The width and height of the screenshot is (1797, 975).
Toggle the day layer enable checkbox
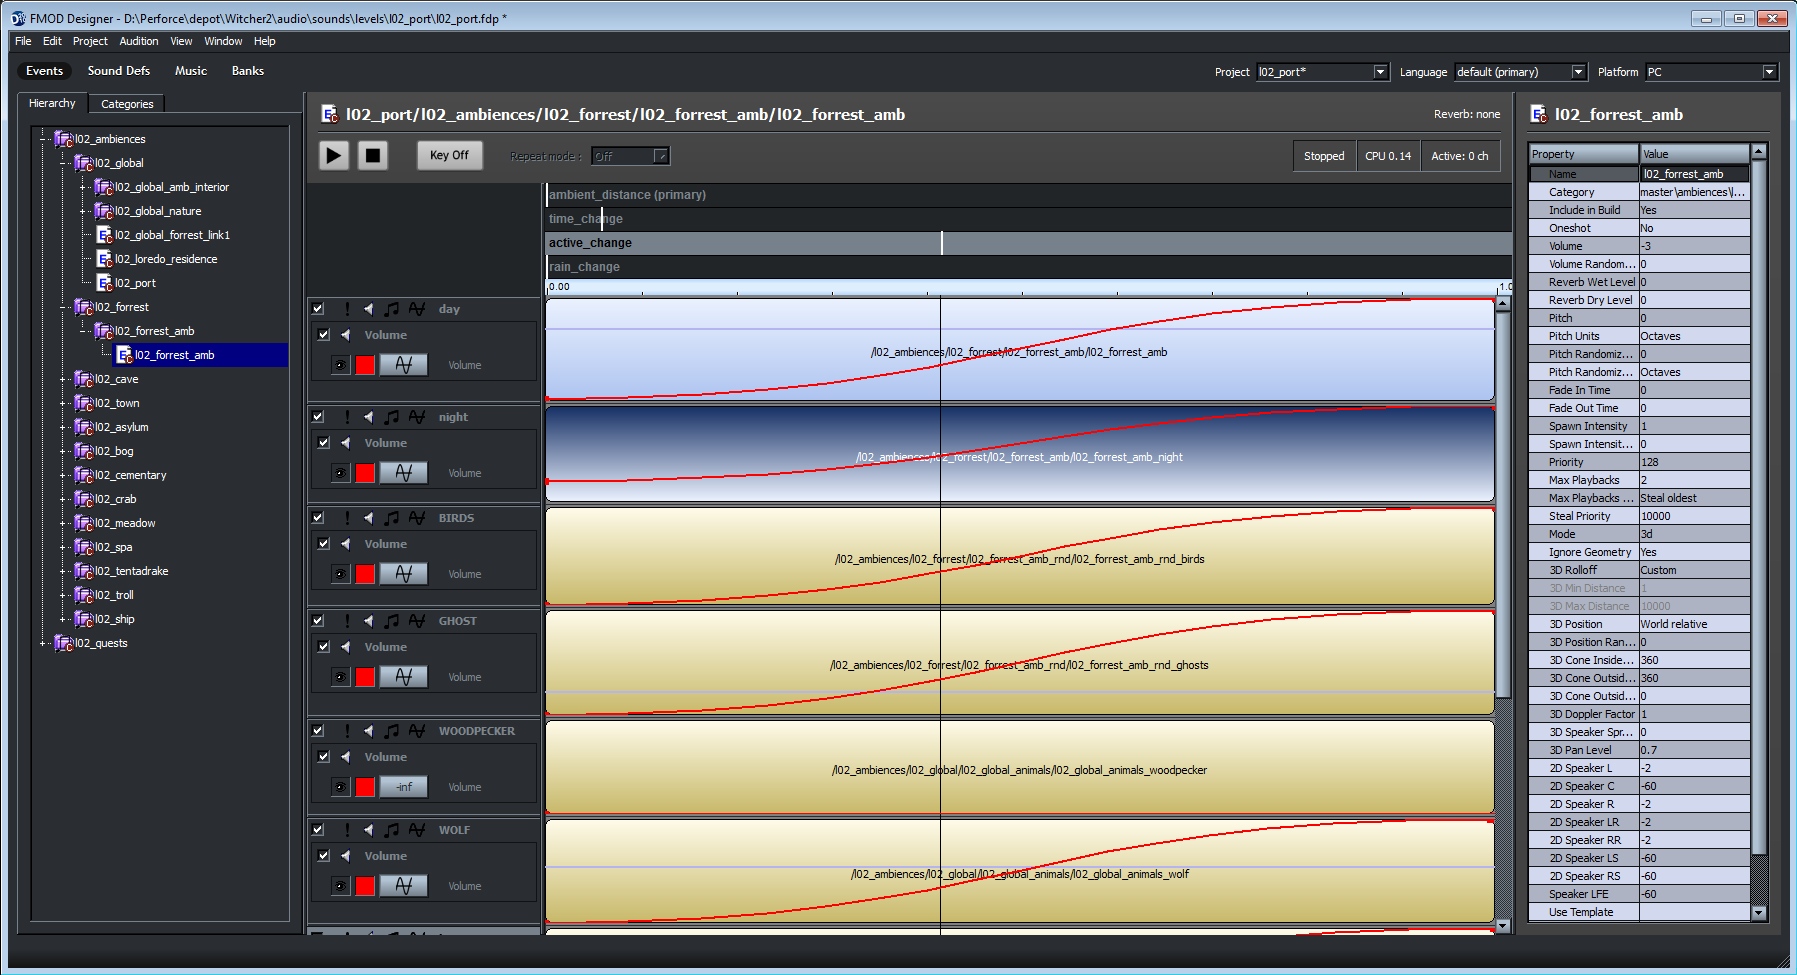tap(317, 309)
